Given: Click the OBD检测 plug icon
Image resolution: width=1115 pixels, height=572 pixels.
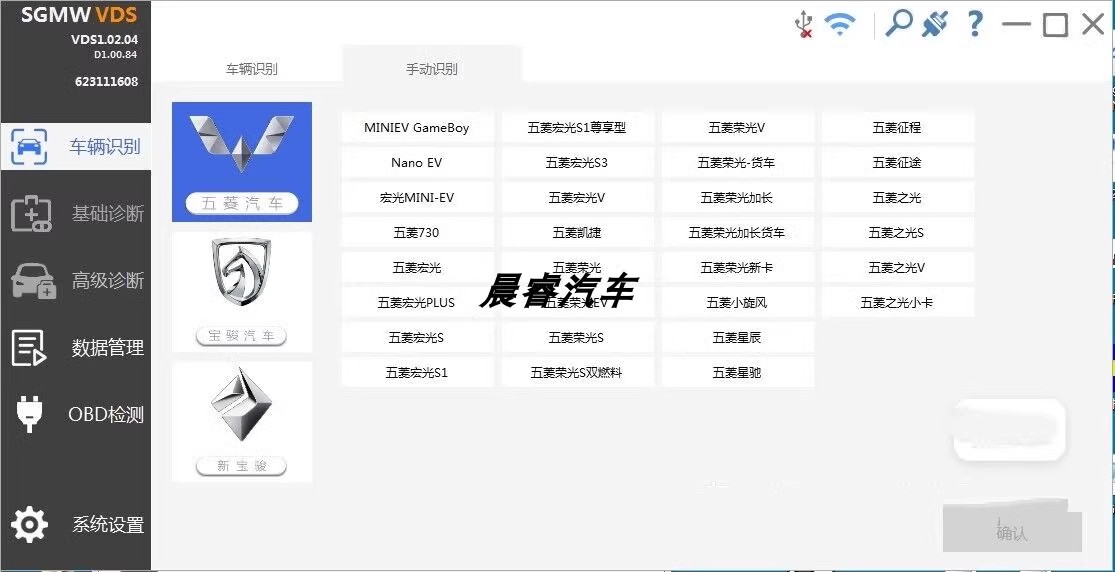Looking at the screenshot, I should [29, 414].
